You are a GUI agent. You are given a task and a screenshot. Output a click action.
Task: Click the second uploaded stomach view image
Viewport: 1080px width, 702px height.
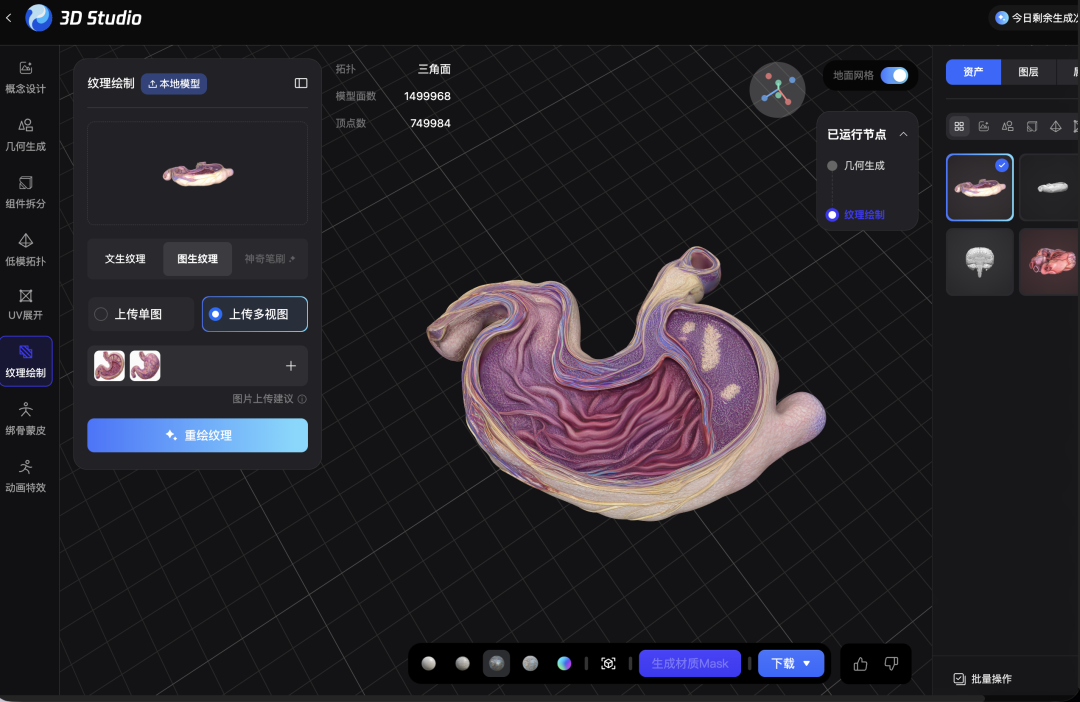point(145,366)
